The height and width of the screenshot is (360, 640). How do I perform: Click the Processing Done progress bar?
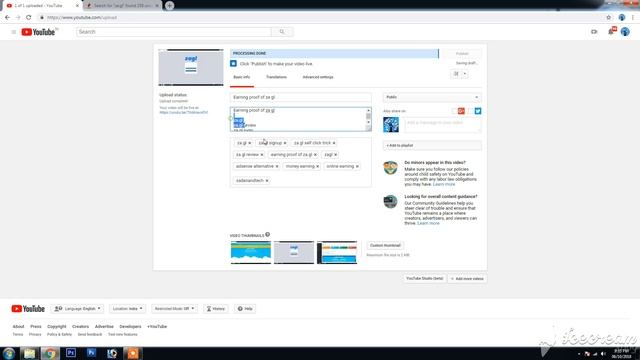pos(334,53)
